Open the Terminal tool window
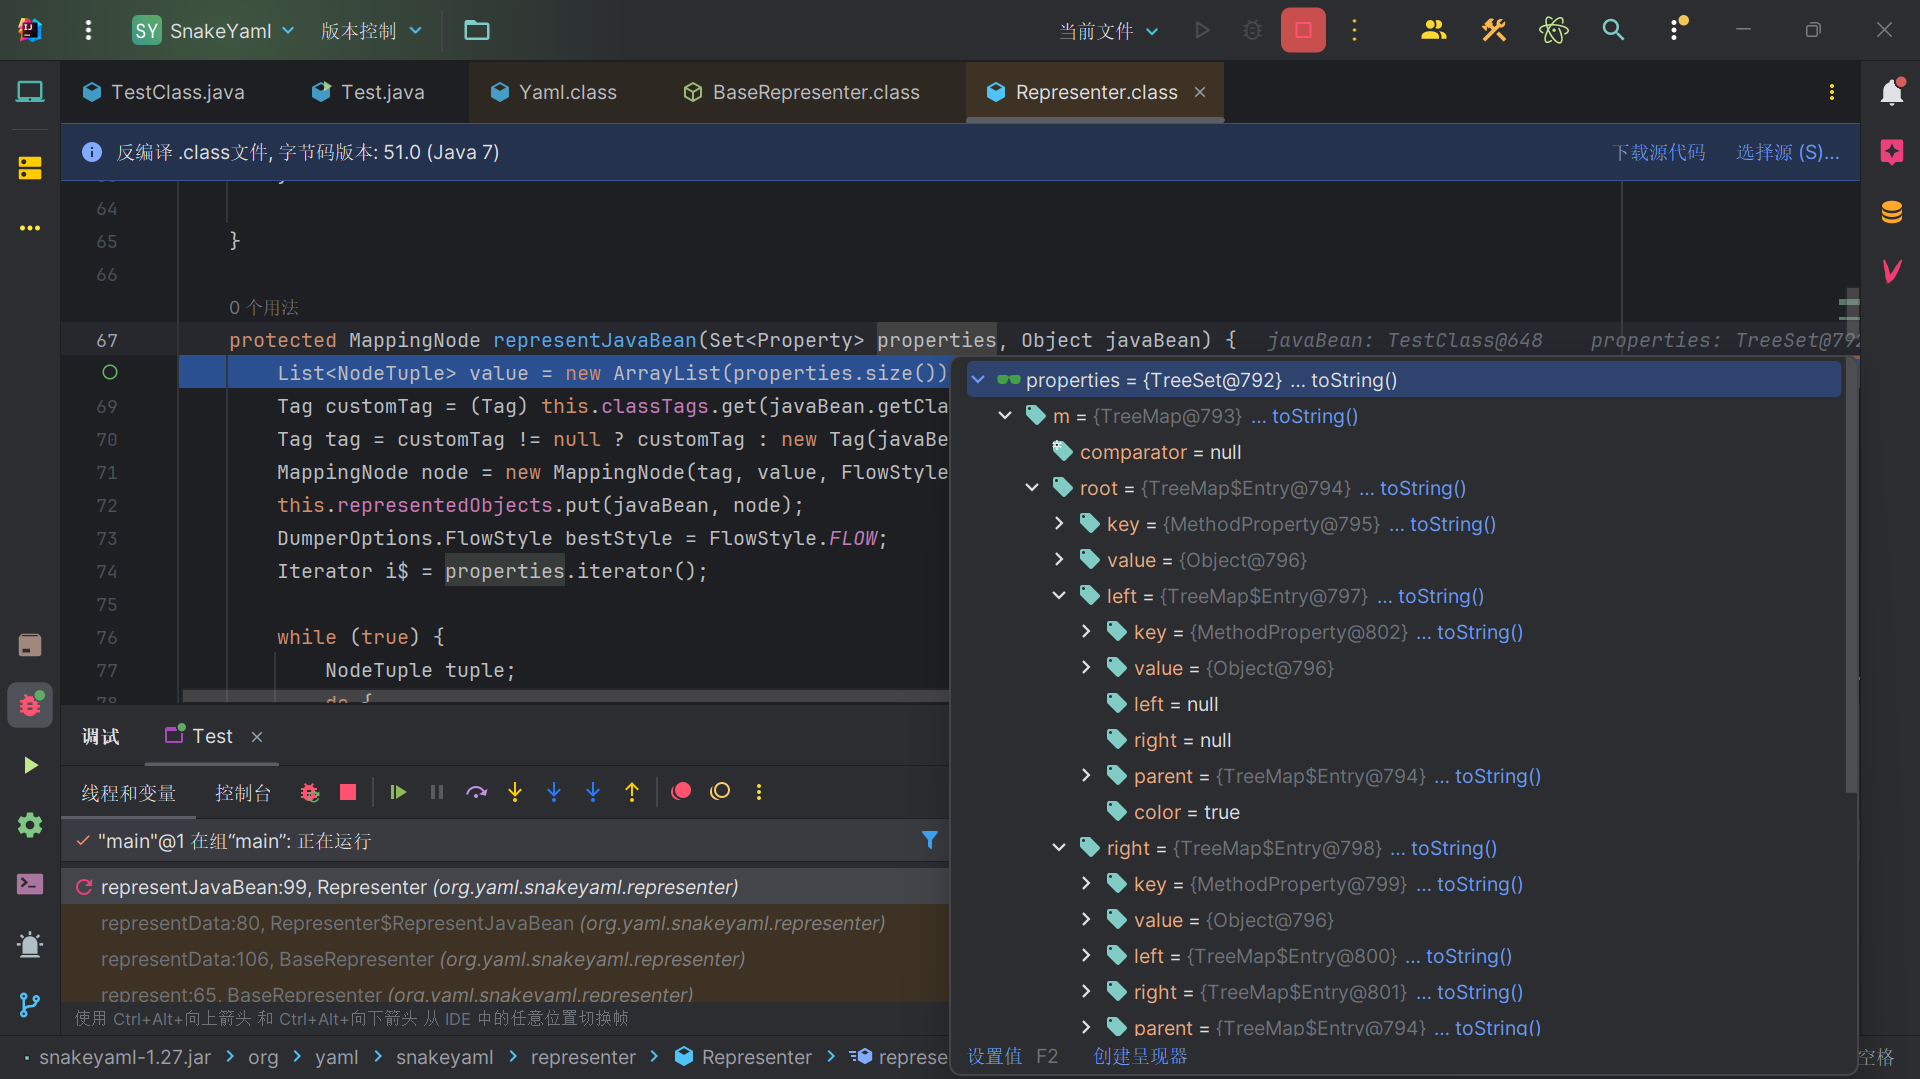 pos(30,884)
